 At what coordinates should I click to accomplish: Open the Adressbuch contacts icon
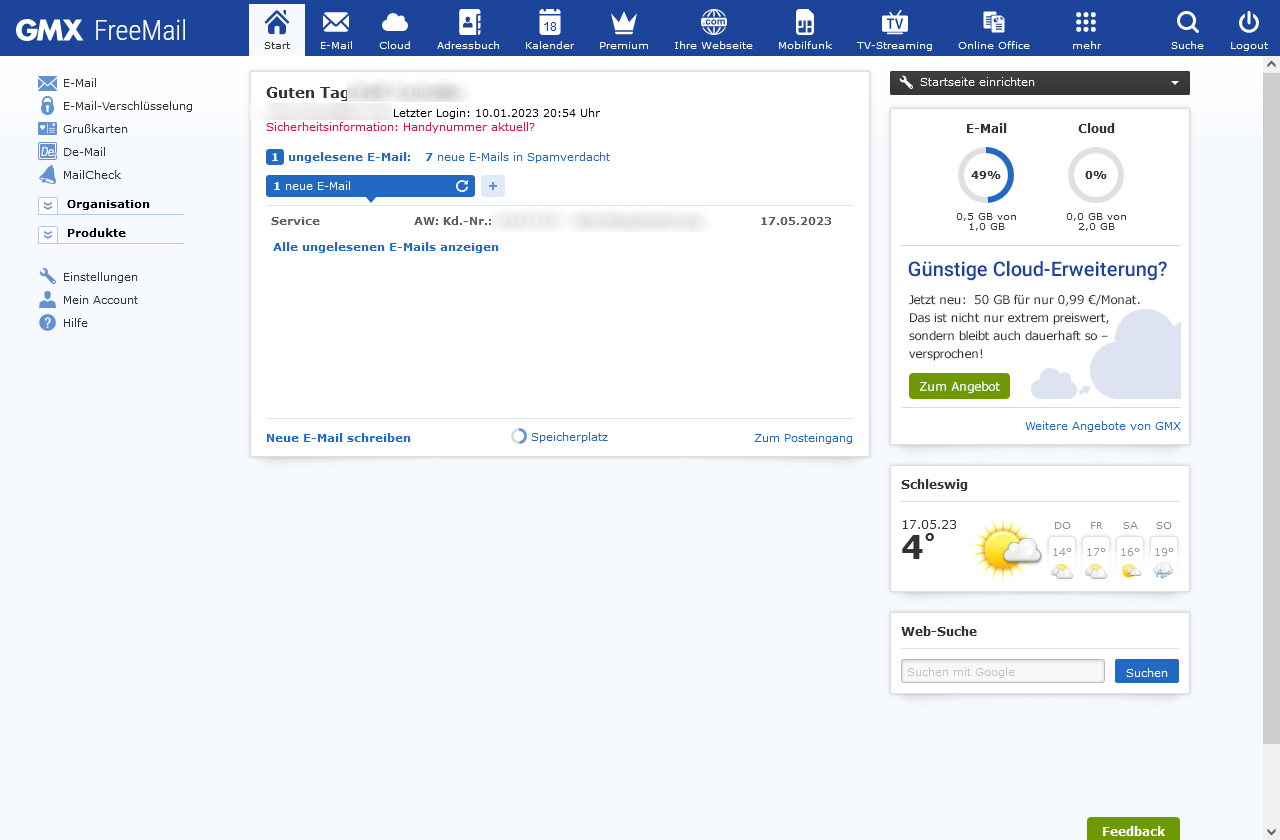click(x=468, y=30)
